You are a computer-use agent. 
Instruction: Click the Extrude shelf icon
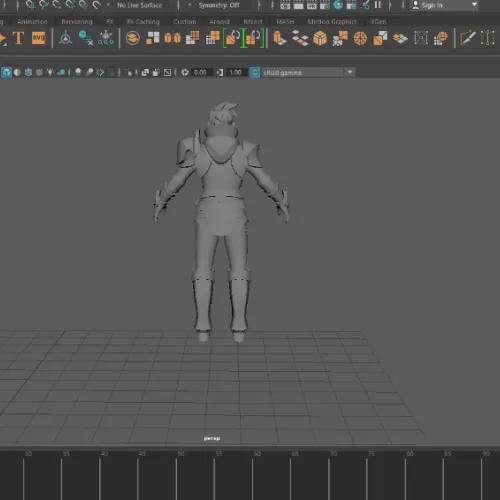[x=279, y=38]
